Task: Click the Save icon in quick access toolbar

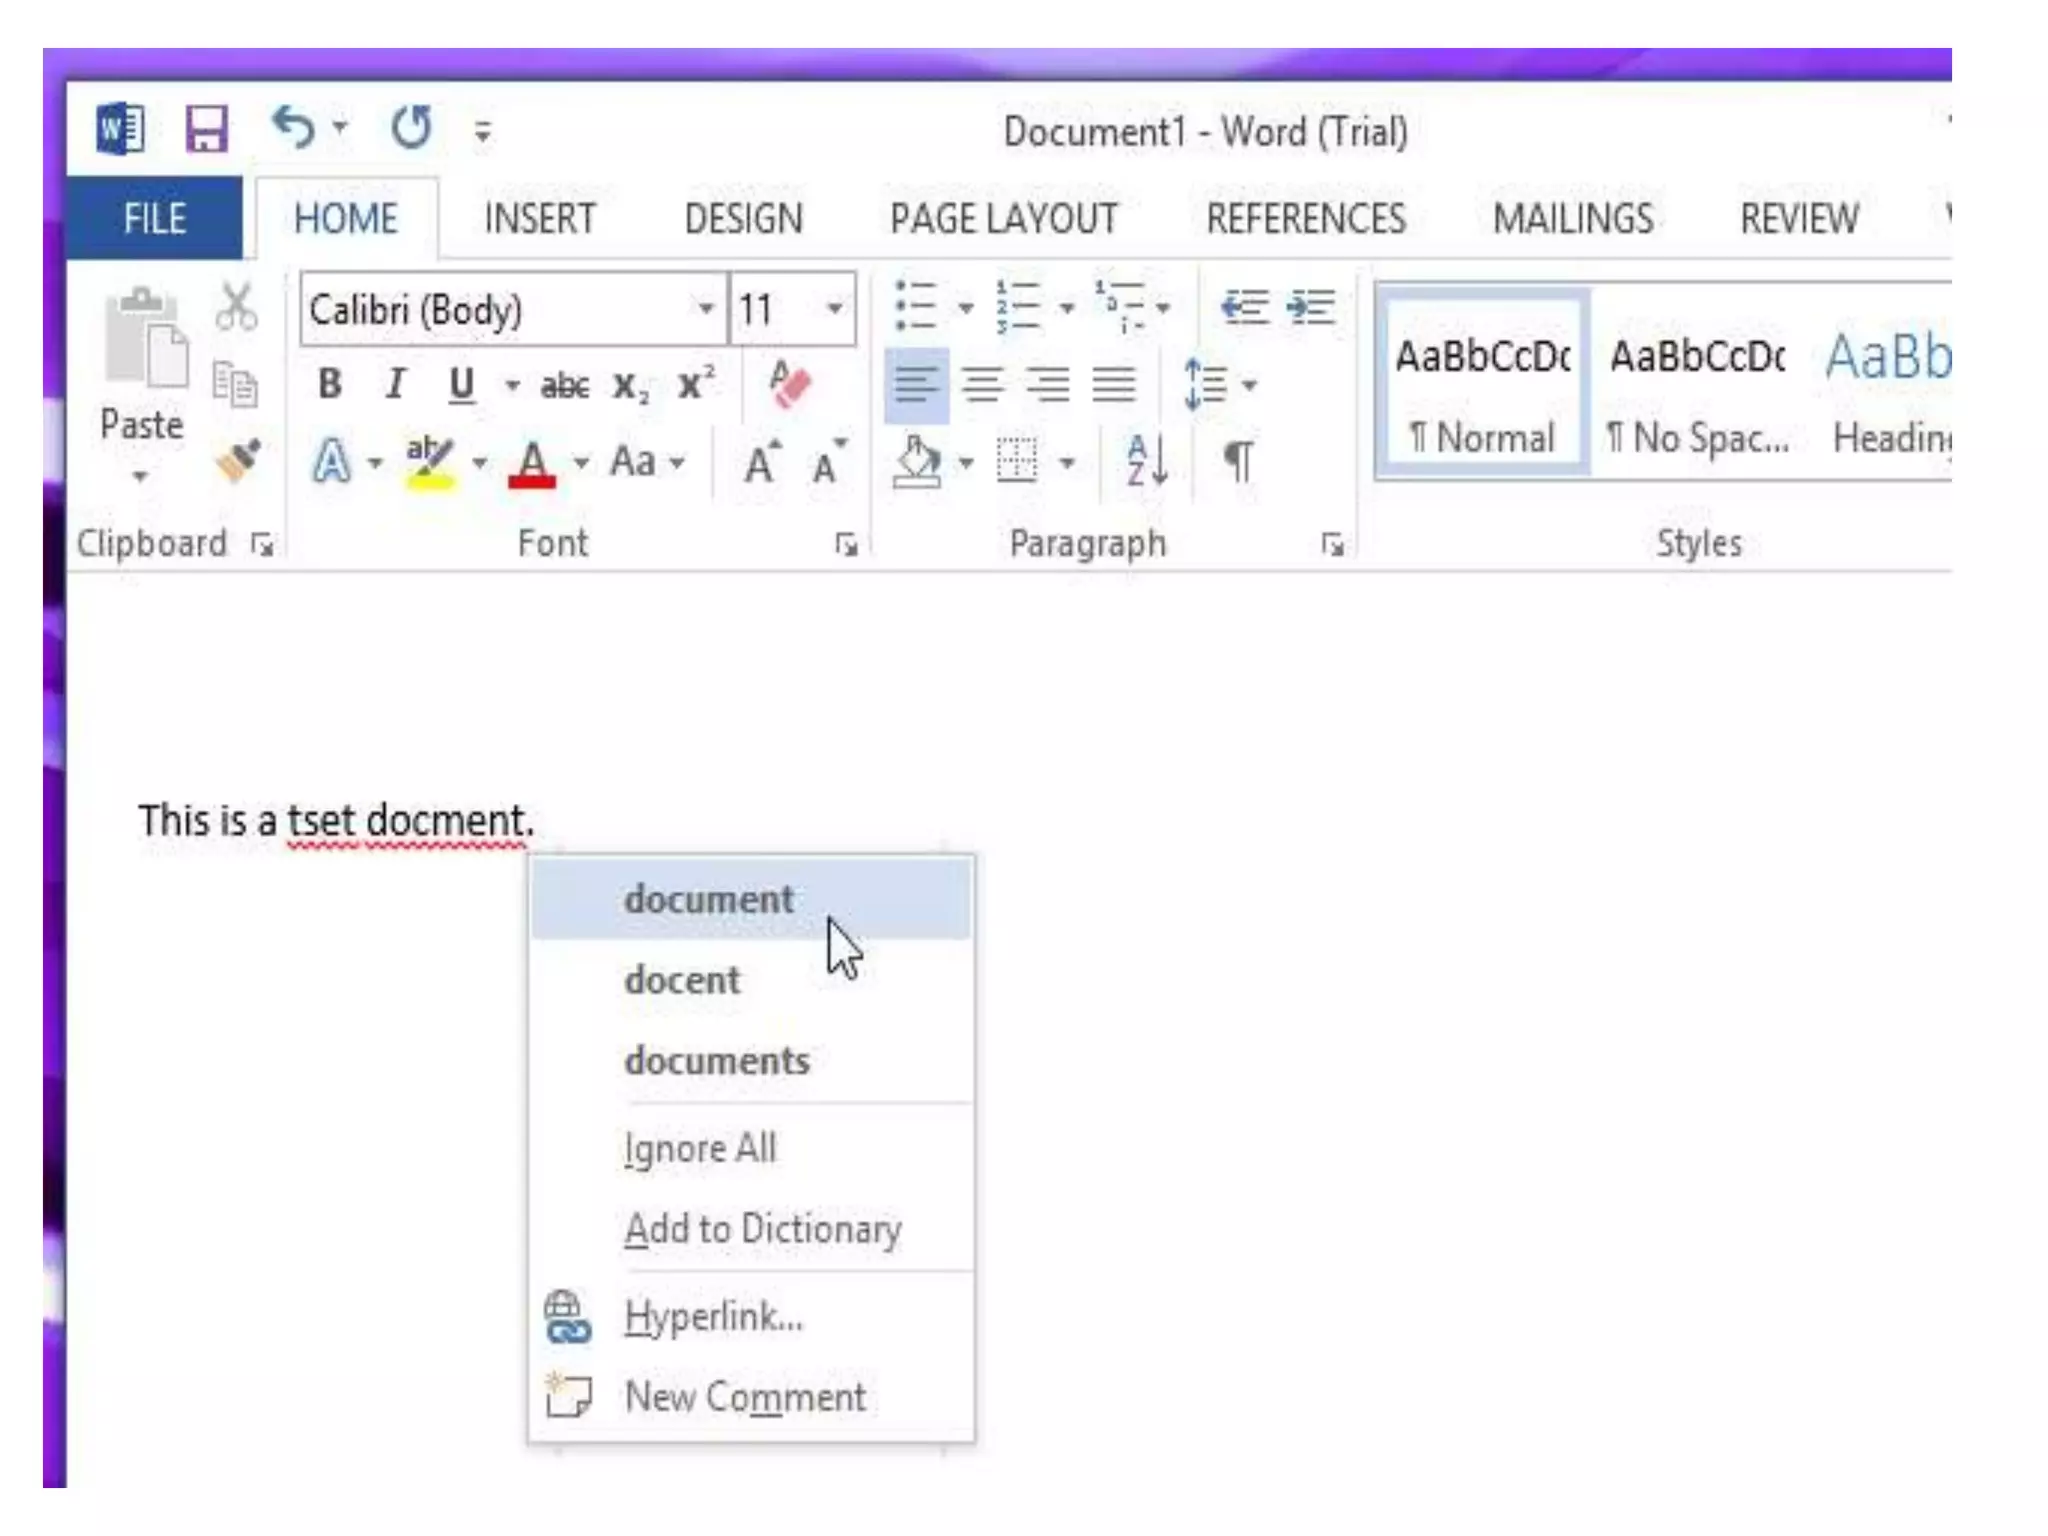Action: point(206,129)
